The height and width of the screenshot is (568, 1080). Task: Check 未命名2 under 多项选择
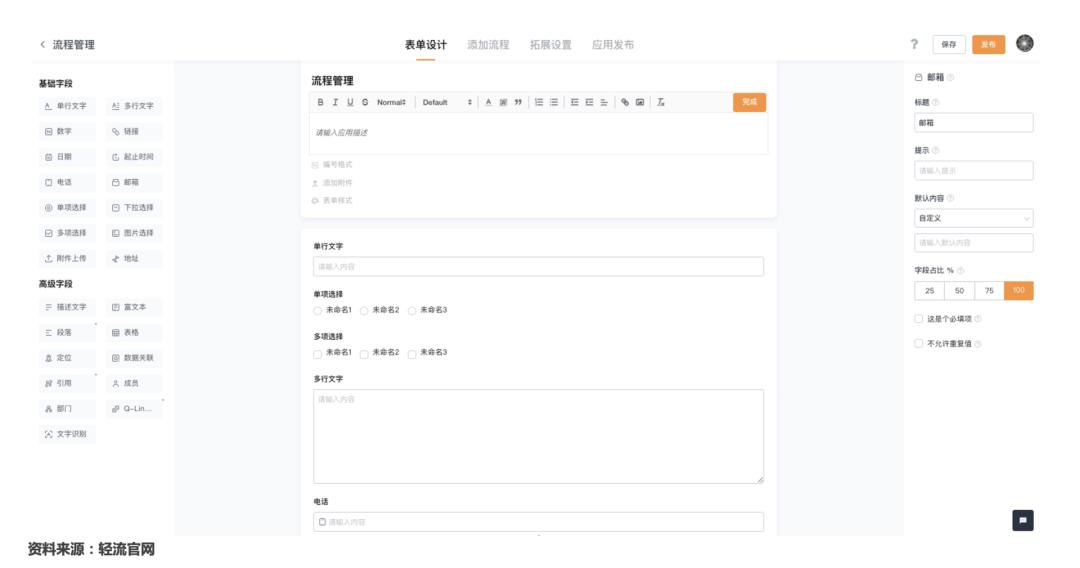[364, 354]
